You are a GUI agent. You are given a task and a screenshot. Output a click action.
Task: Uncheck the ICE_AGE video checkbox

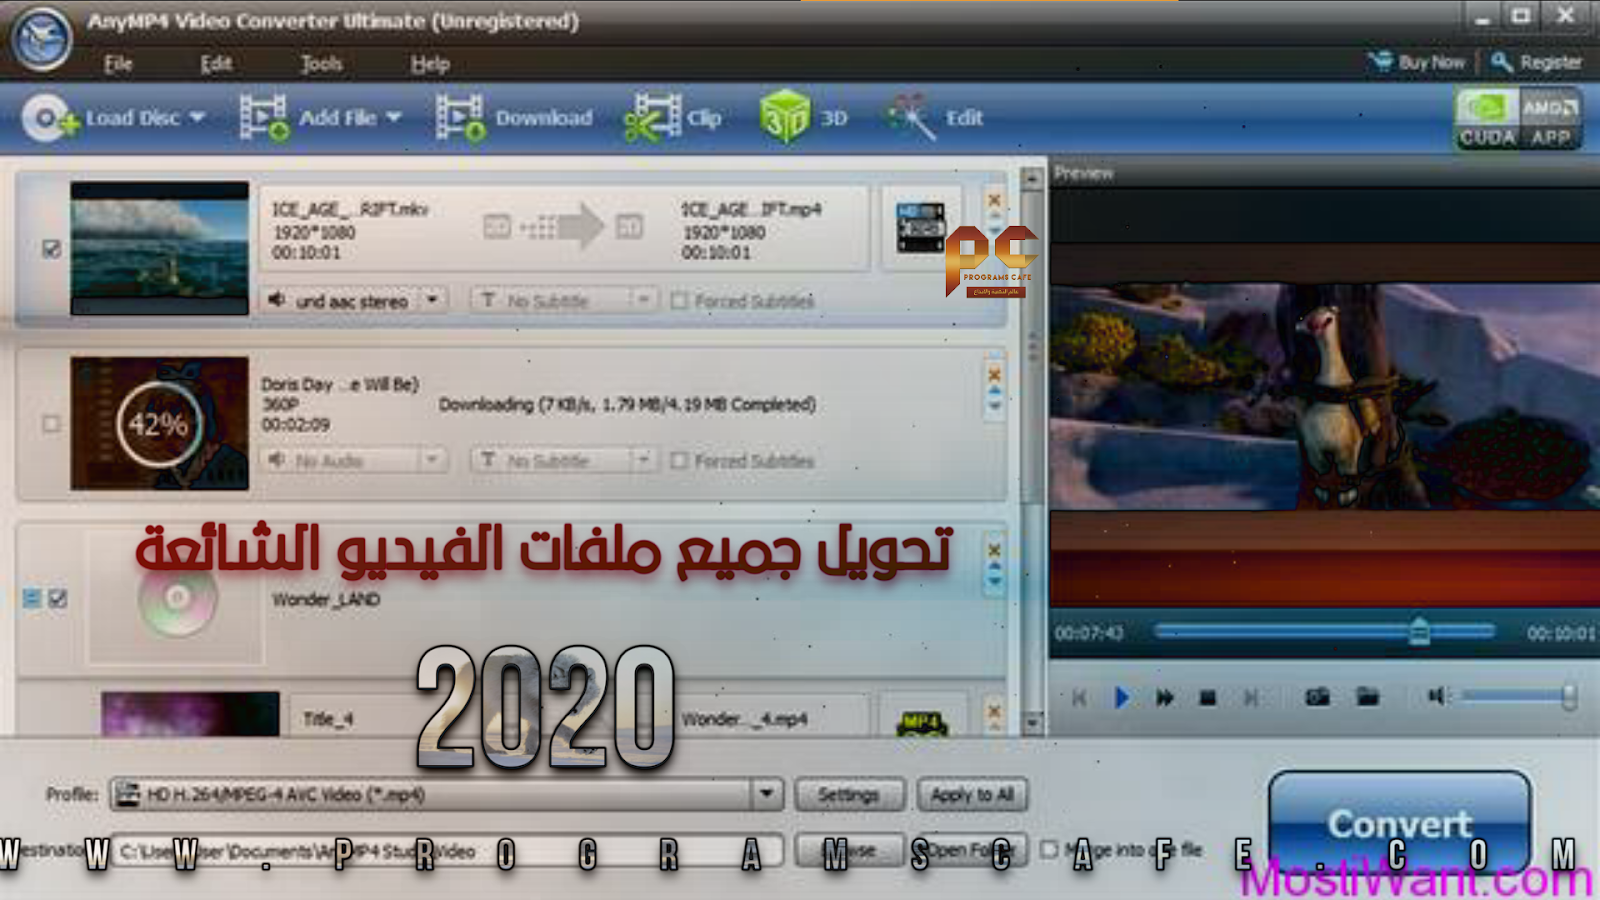52,248
